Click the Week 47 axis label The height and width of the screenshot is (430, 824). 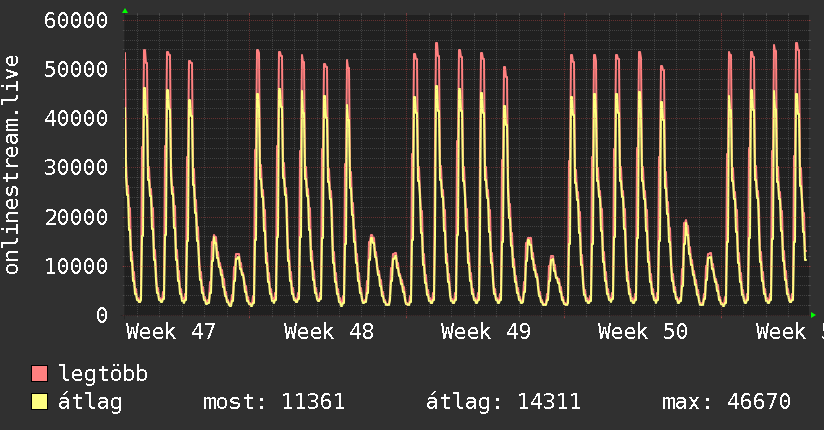pos(171,332)
